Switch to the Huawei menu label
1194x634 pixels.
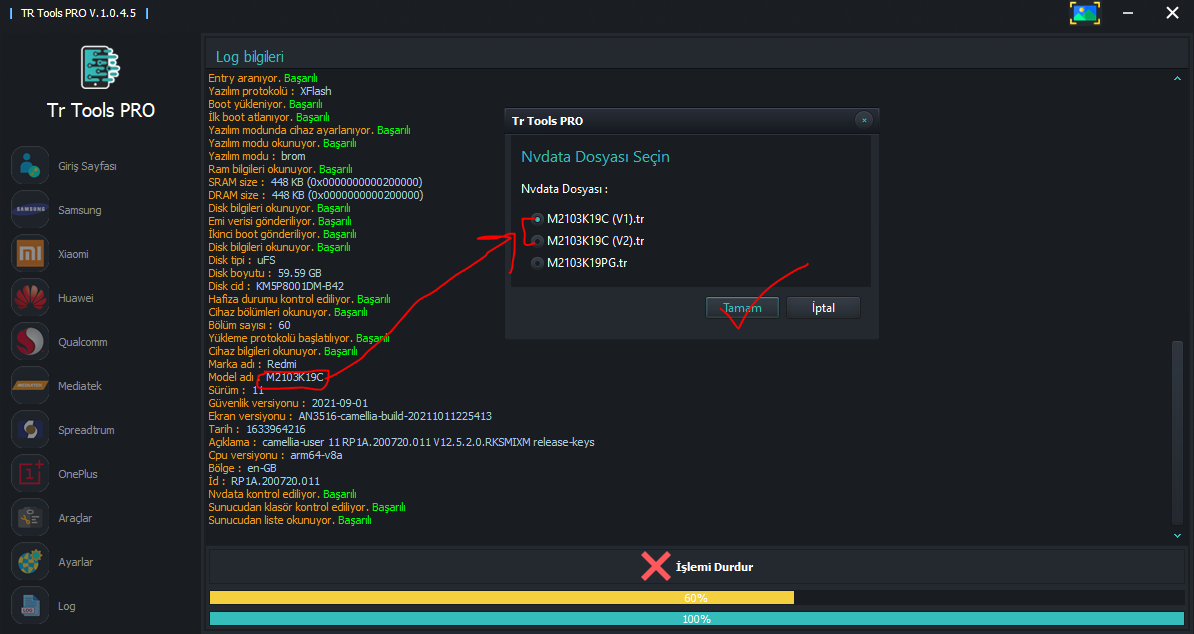pos(76,298)
